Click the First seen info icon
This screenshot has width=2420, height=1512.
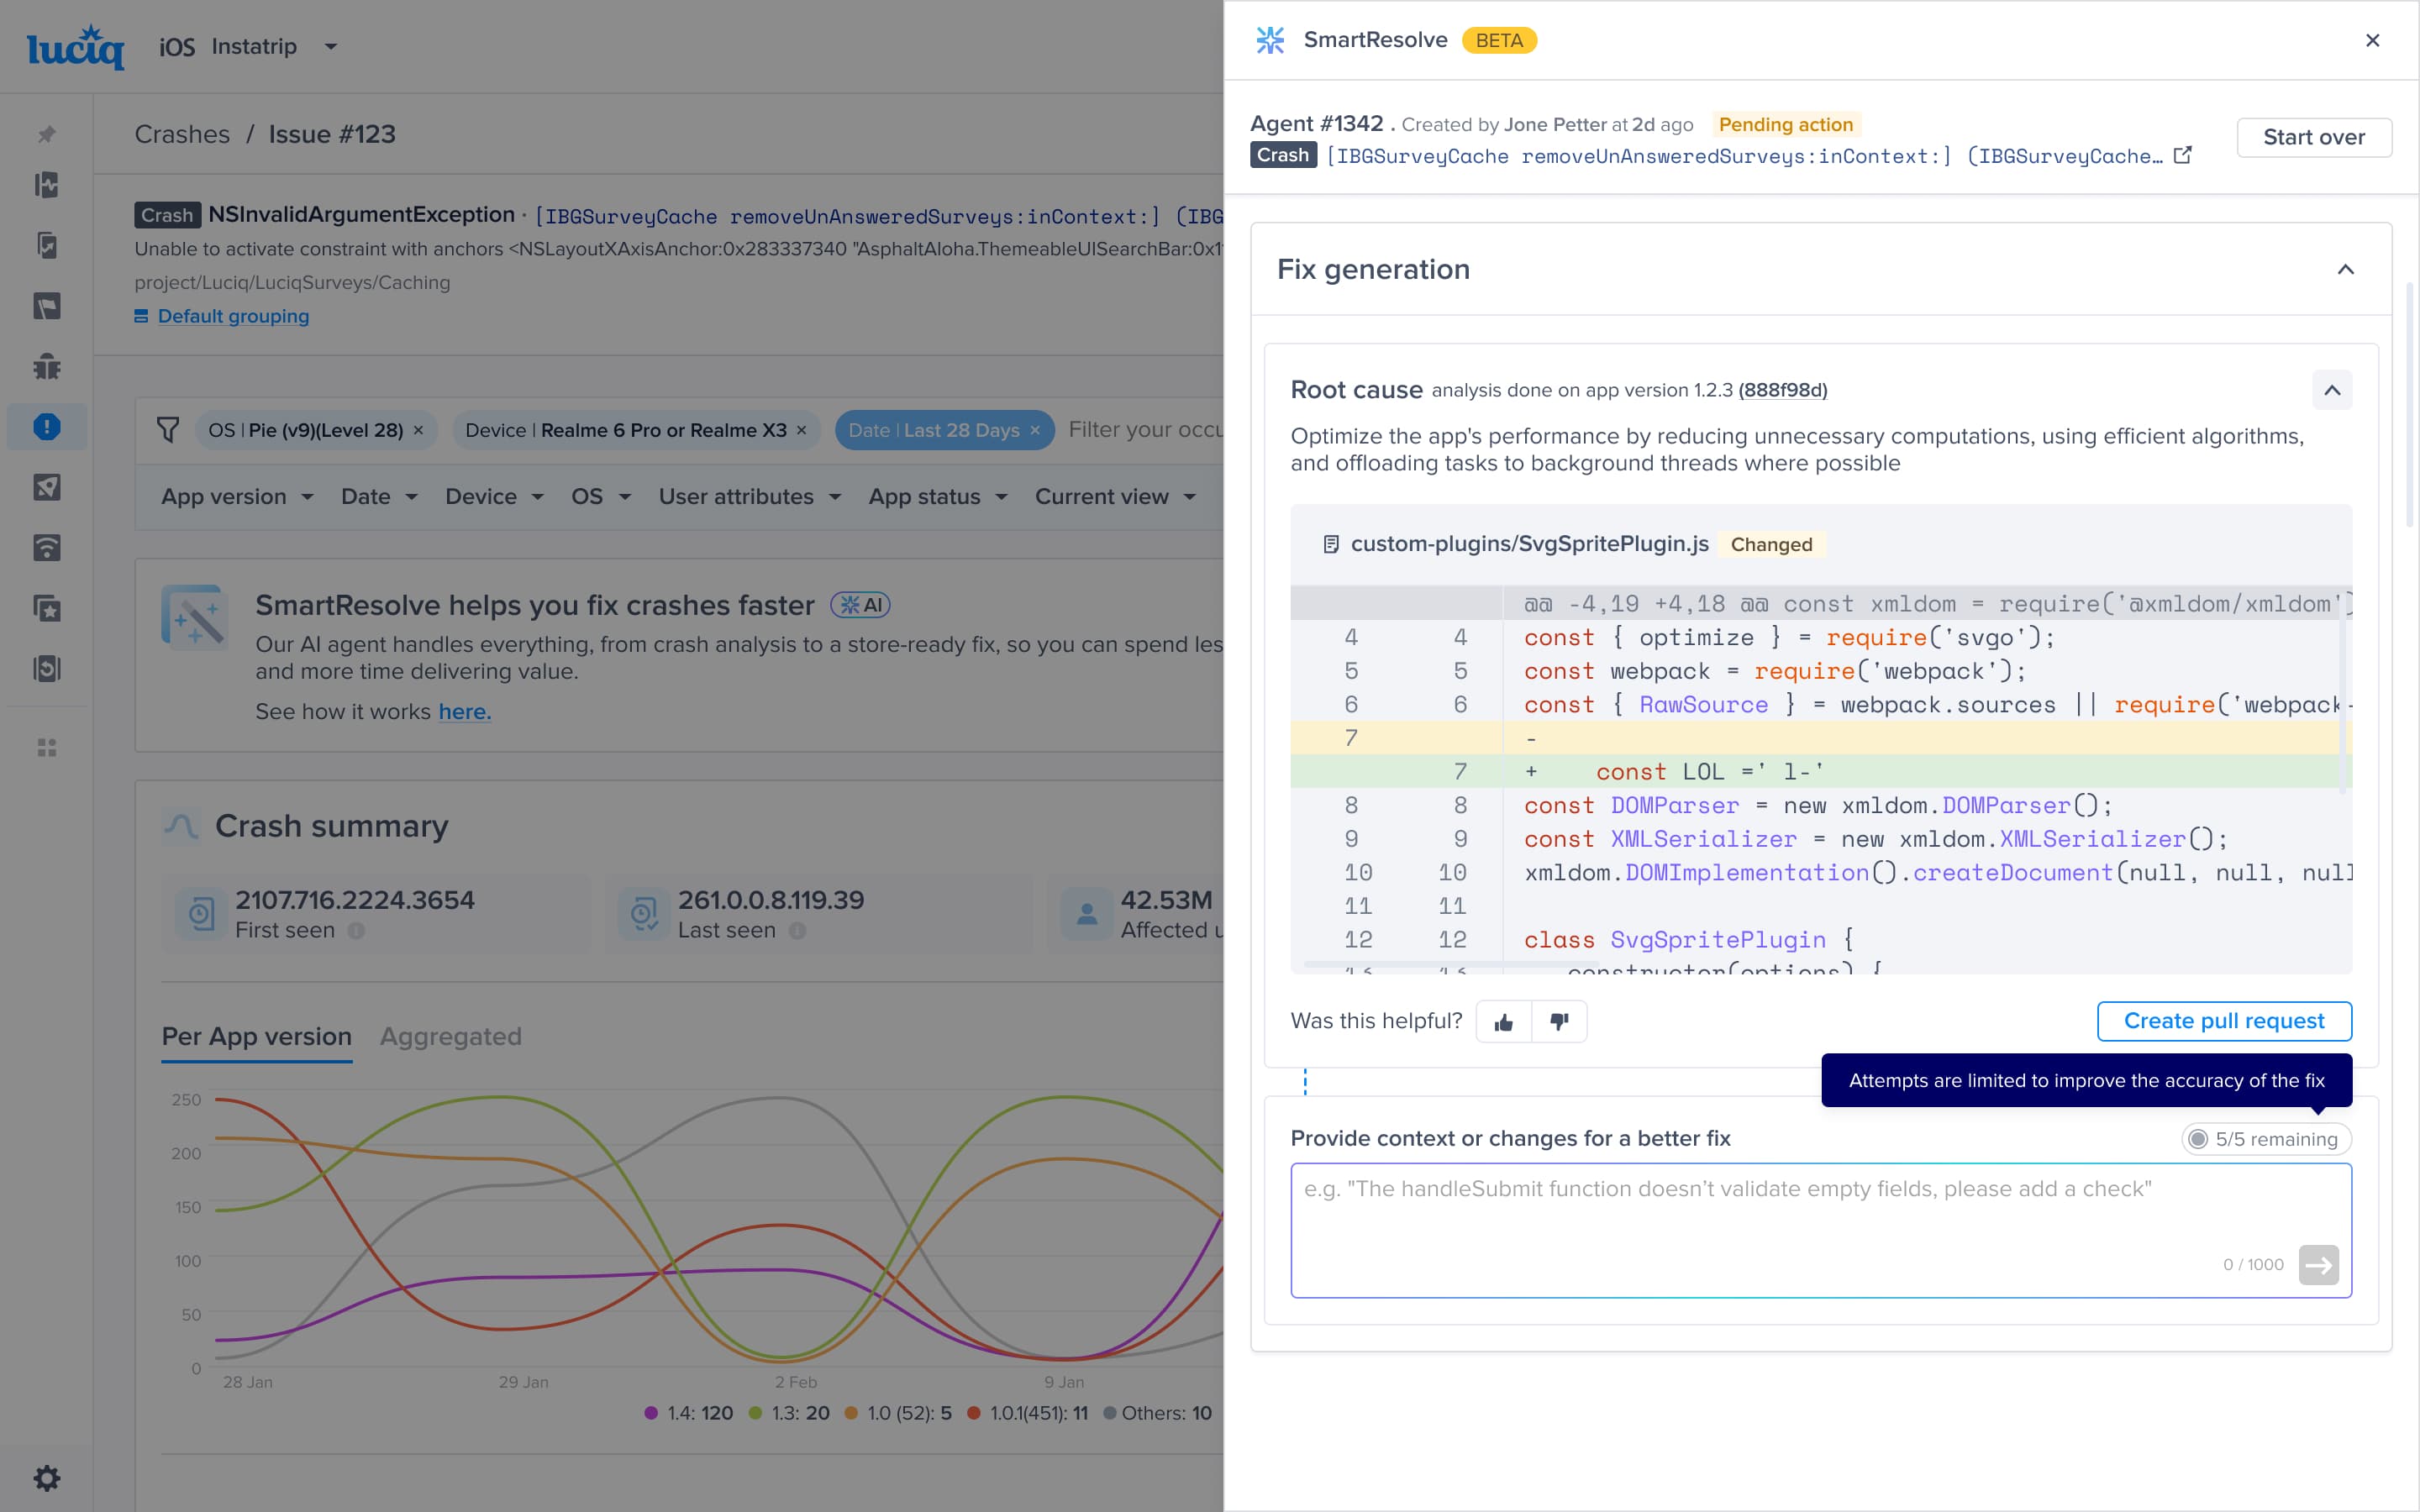[x=356, y=930]
